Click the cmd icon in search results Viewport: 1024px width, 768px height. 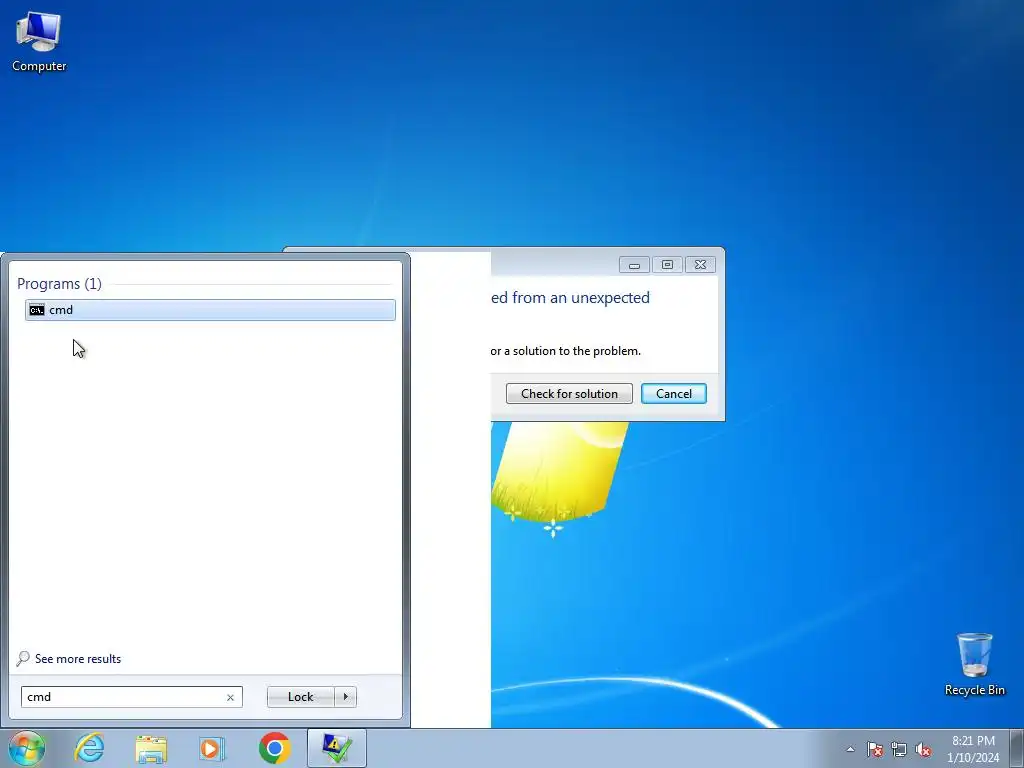tap(37, 310)
